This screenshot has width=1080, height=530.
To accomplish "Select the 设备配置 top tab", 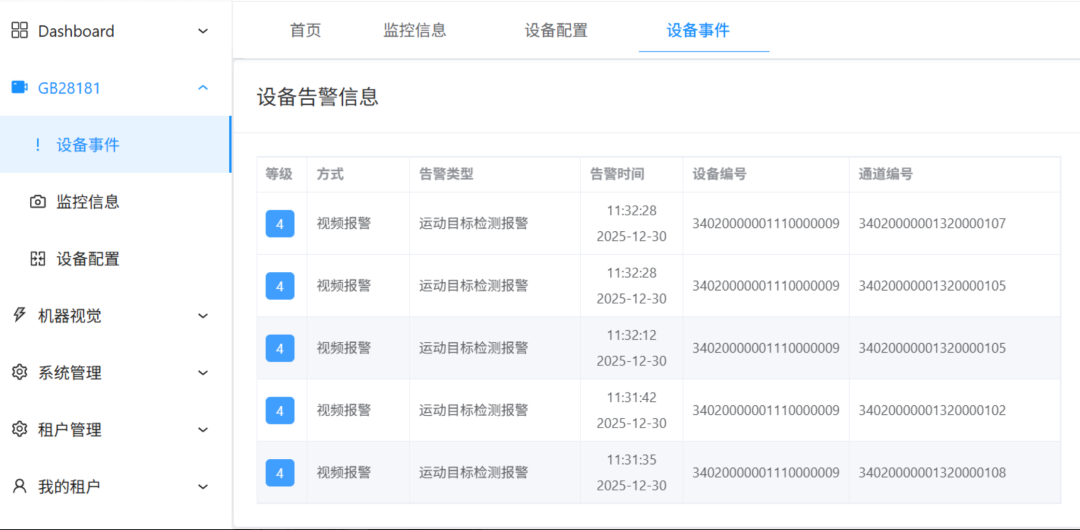I will (x=556, y=30).
